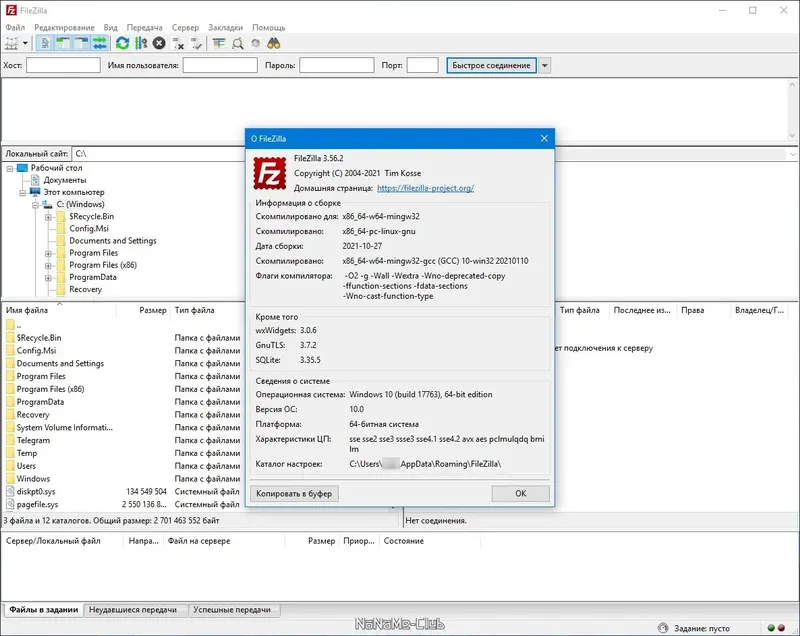
Task: Click the Копировать в буфер button
Action: click(294, 493)
